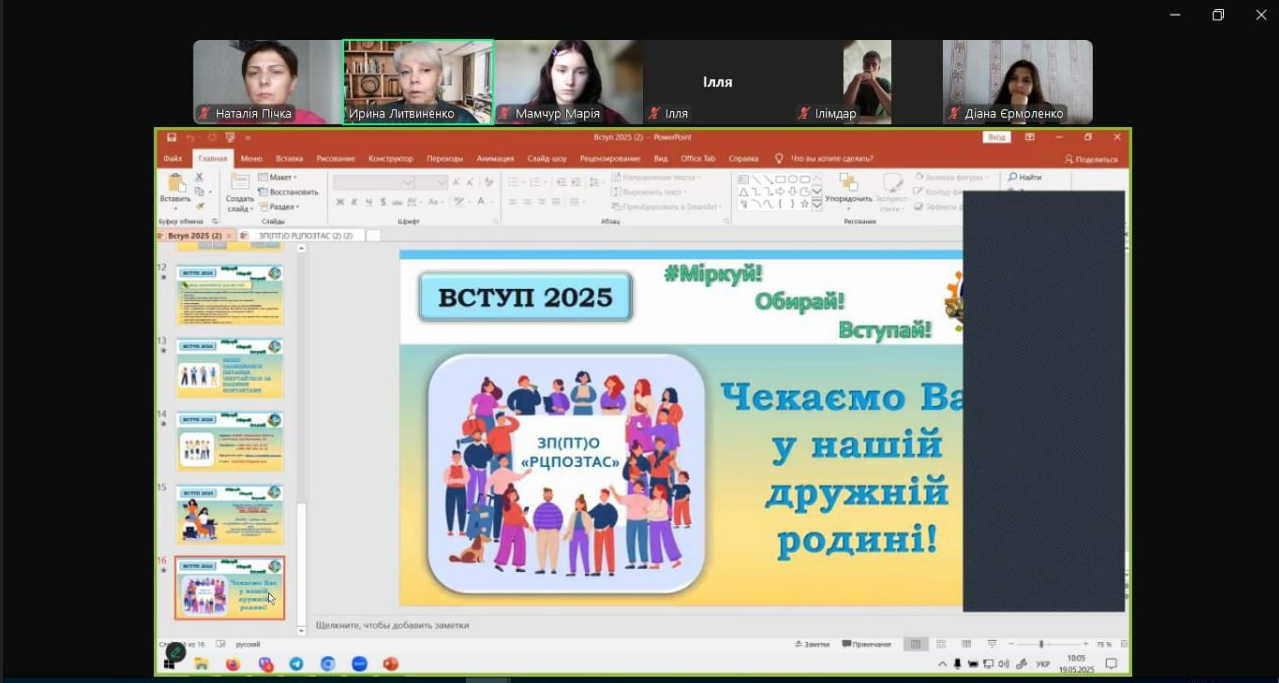
Task: Open the font name combo box
Action: click(x=373, y=182)
